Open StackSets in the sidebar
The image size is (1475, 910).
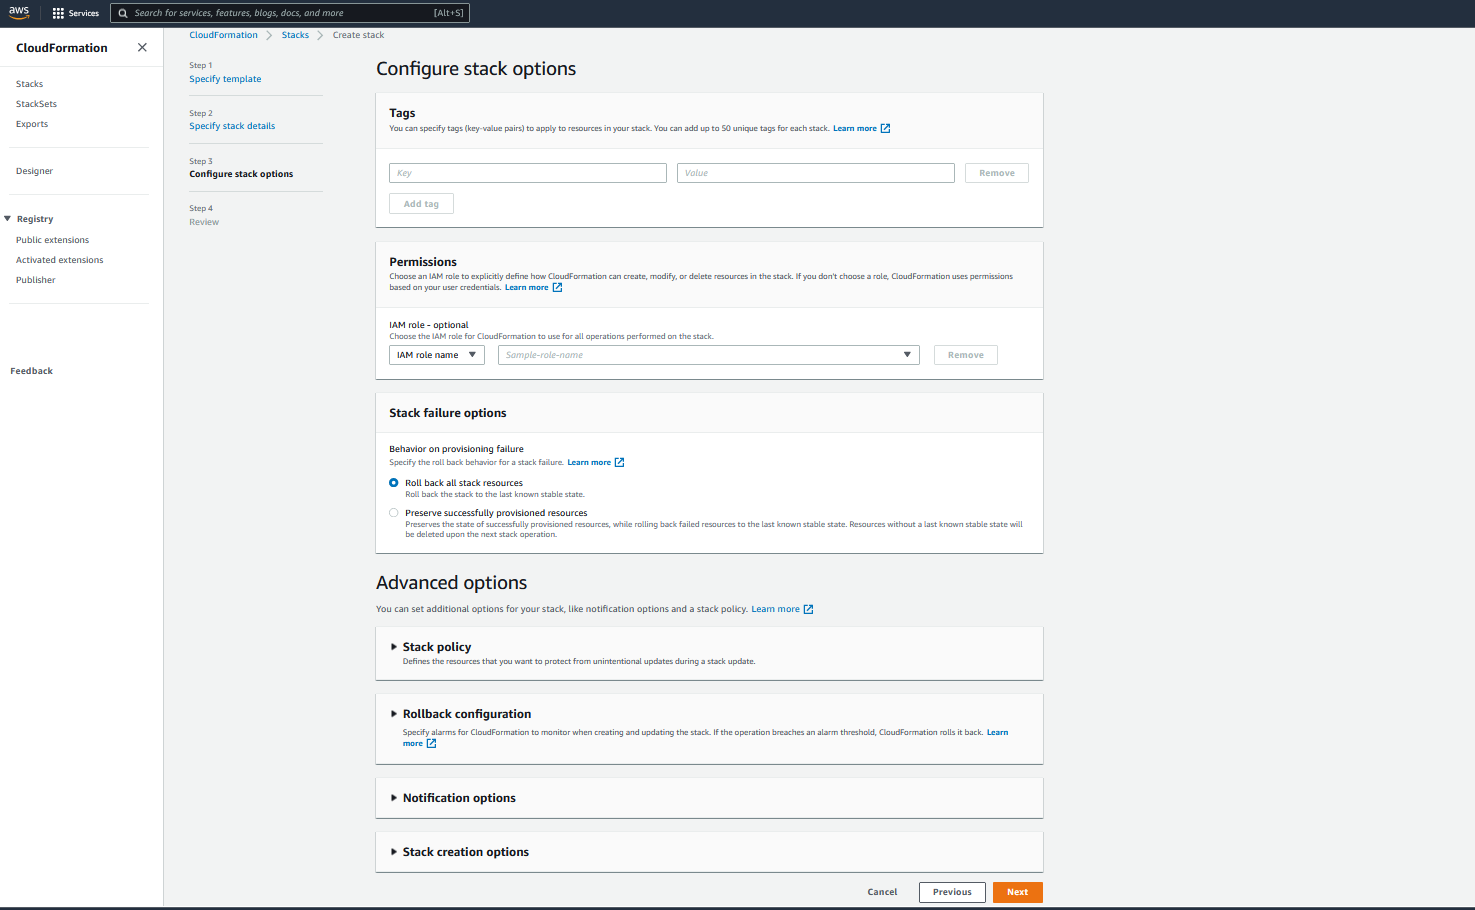point(37,104)
